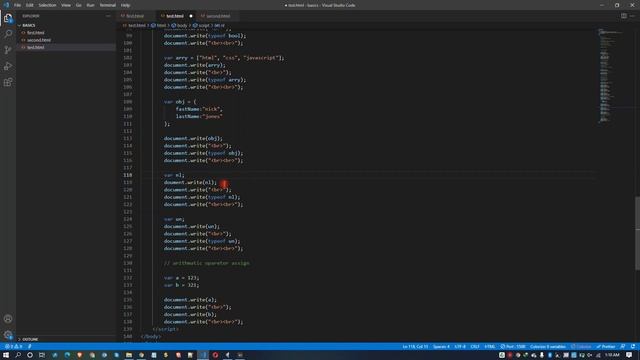Click the line and column status indicator
The height and width of the screenshot is (360, 640).
pos(415,347)
